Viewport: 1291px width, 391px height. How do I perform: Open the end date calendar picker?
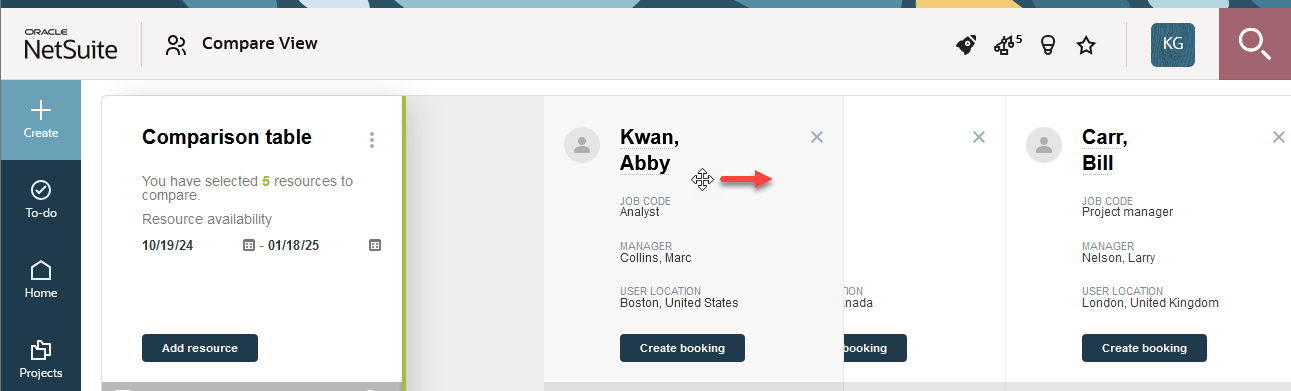pos(374,245)
